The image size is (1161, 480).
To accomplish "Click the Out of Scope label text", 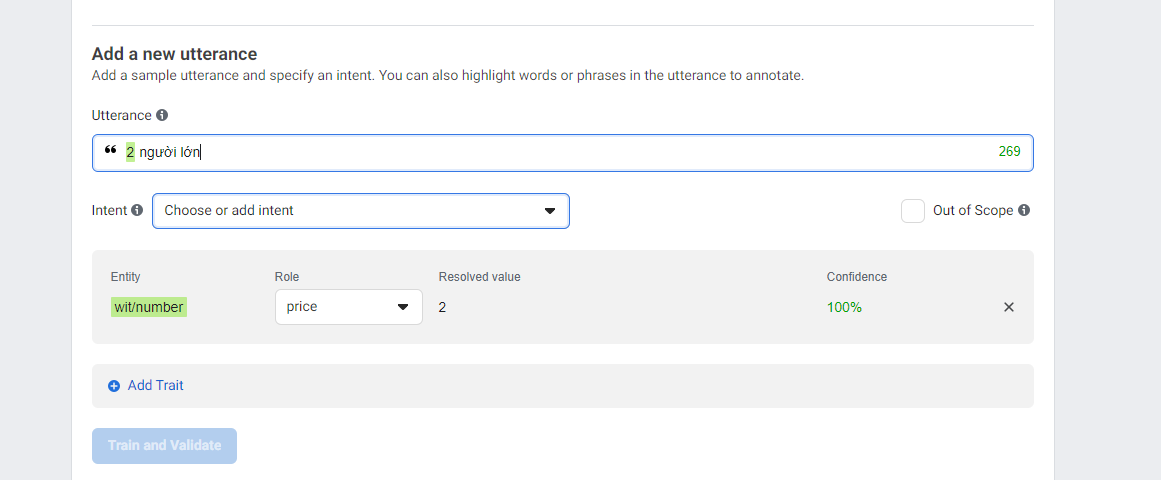I will (972, 211).
